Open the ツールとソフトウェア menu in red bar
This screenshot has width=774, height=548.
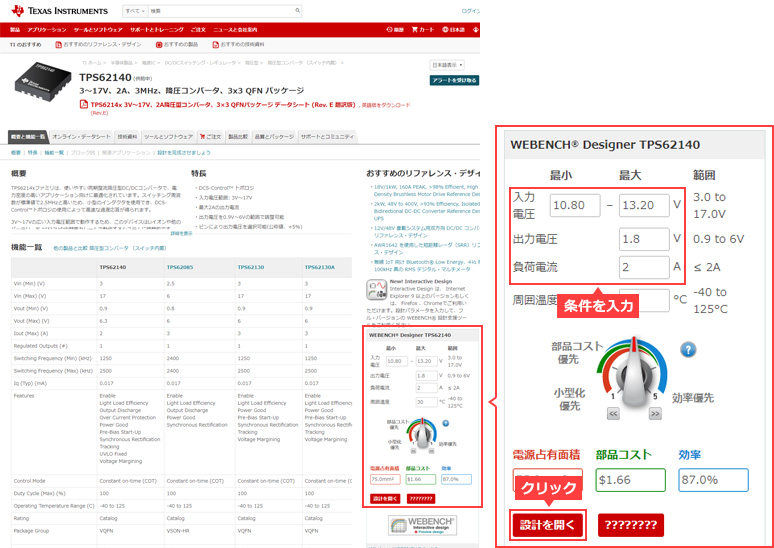98,30
